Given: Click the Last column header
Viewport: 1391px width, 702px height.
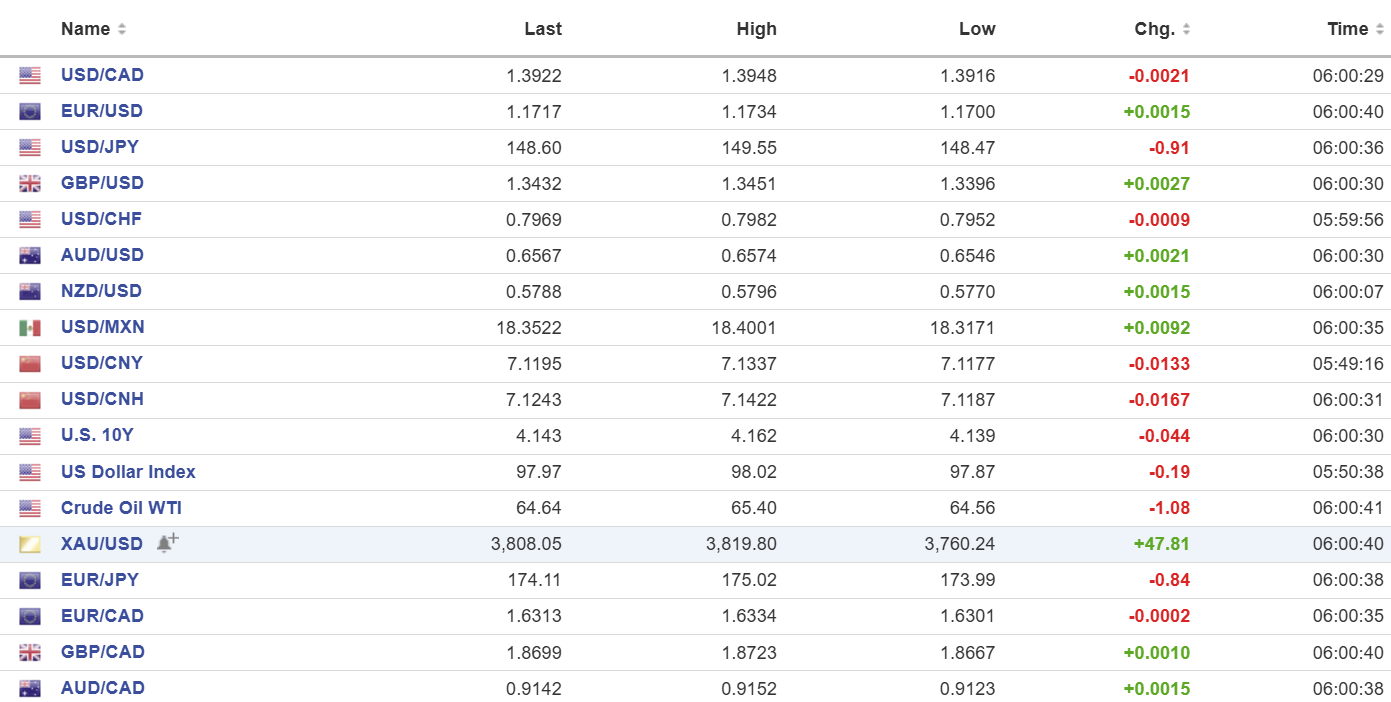Looking at the screenshot, I should [543, 29].
